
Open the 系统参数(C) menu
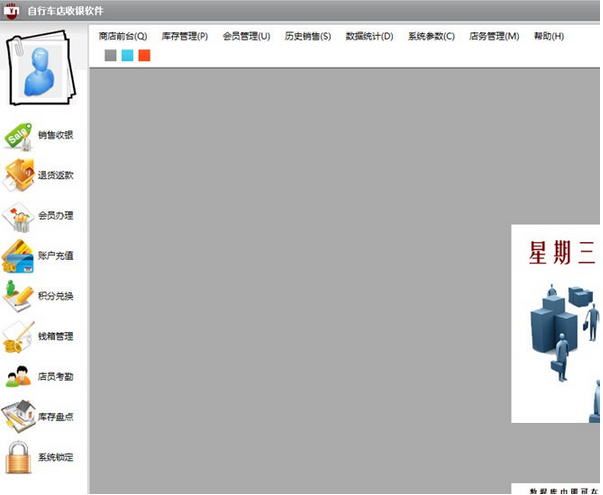point(431,36)
